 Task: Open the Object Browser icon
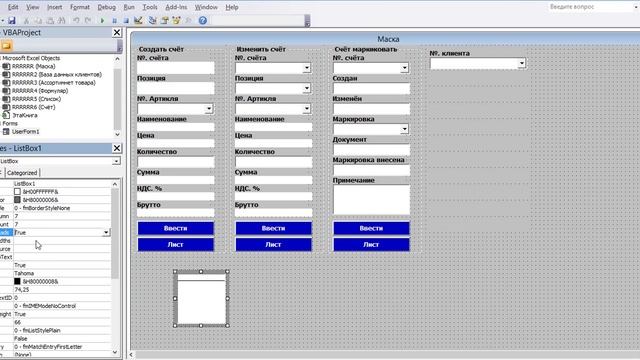point(176,20)
